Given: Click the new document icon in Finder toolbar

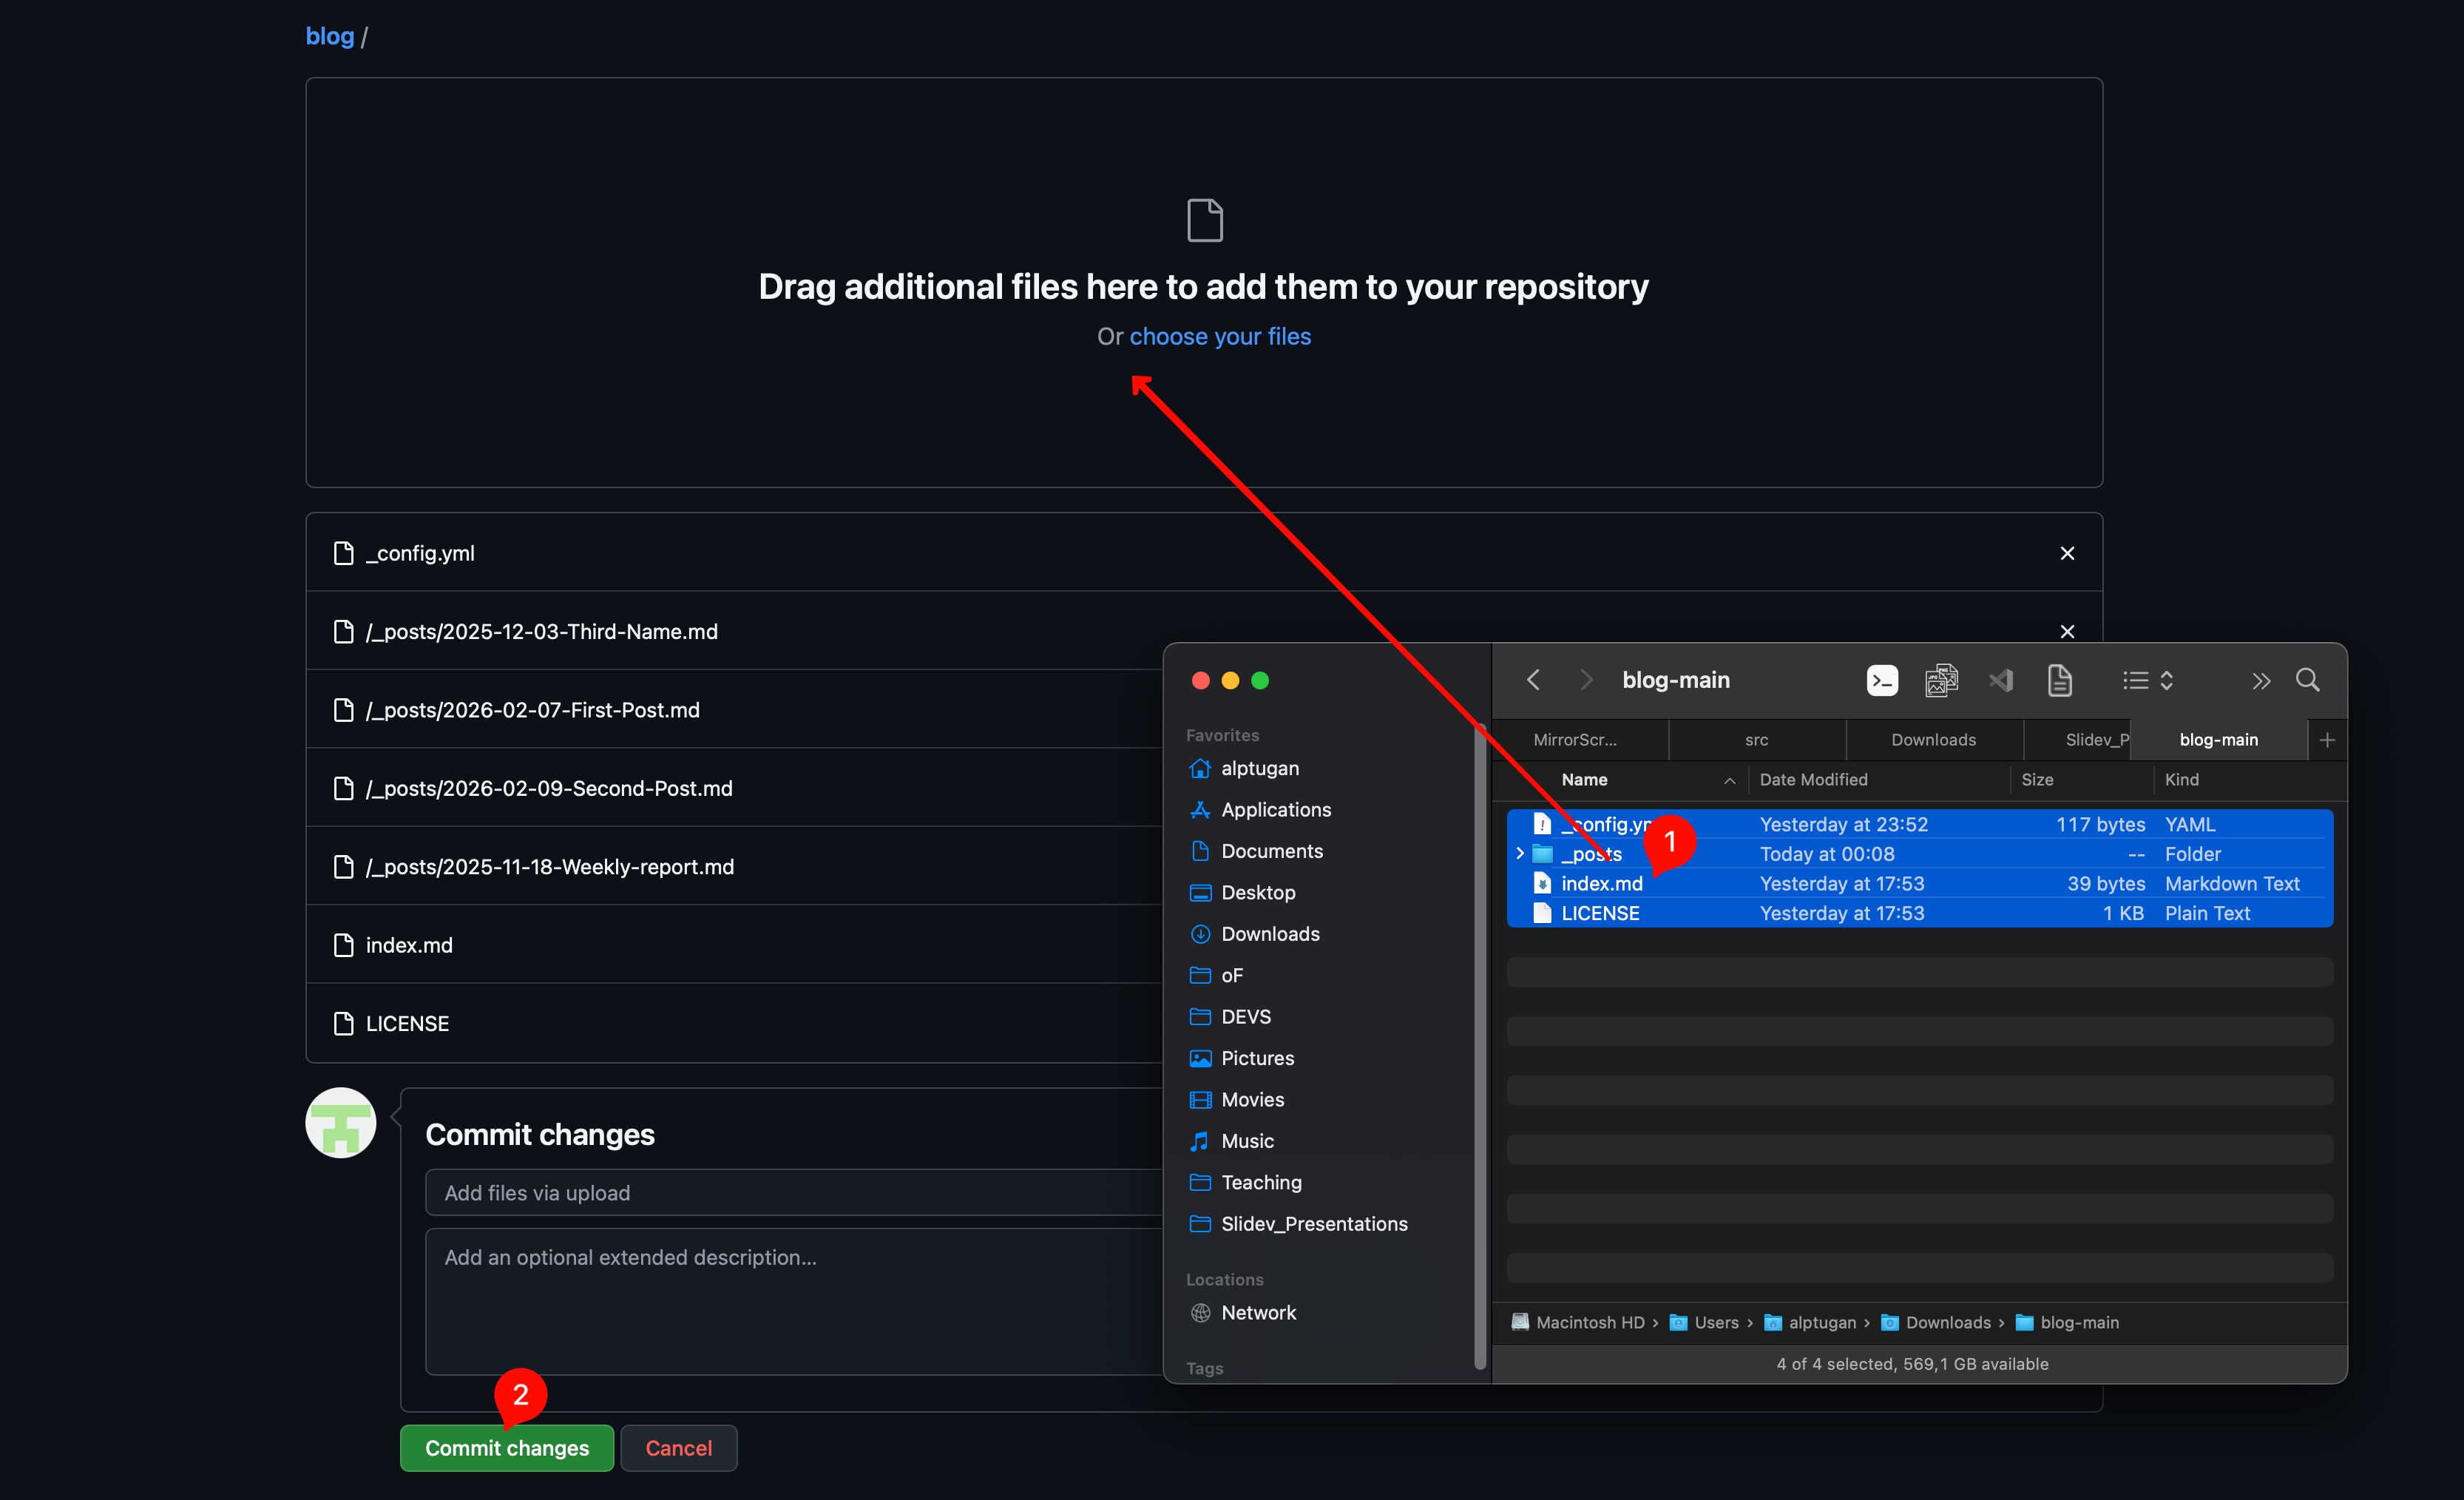Looking at the screenshot, I should pyautogui.click(x=2059, y=680).
